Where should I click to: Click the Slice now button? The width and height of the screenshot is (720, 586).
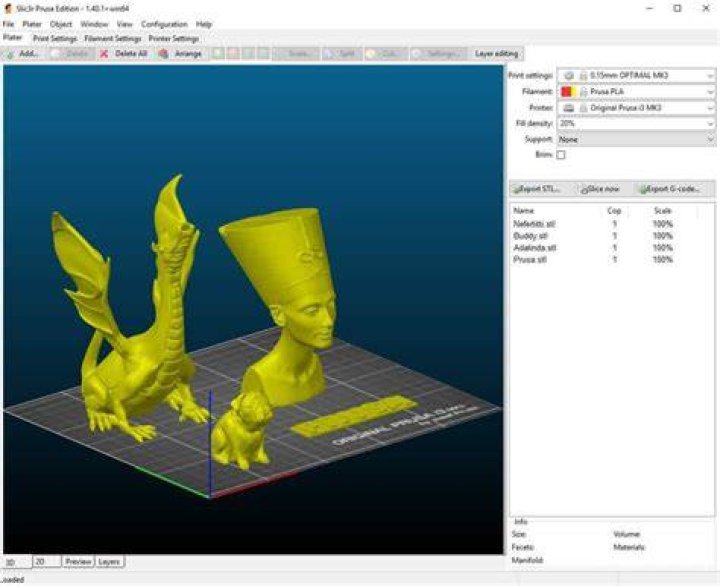click(600, 189)
